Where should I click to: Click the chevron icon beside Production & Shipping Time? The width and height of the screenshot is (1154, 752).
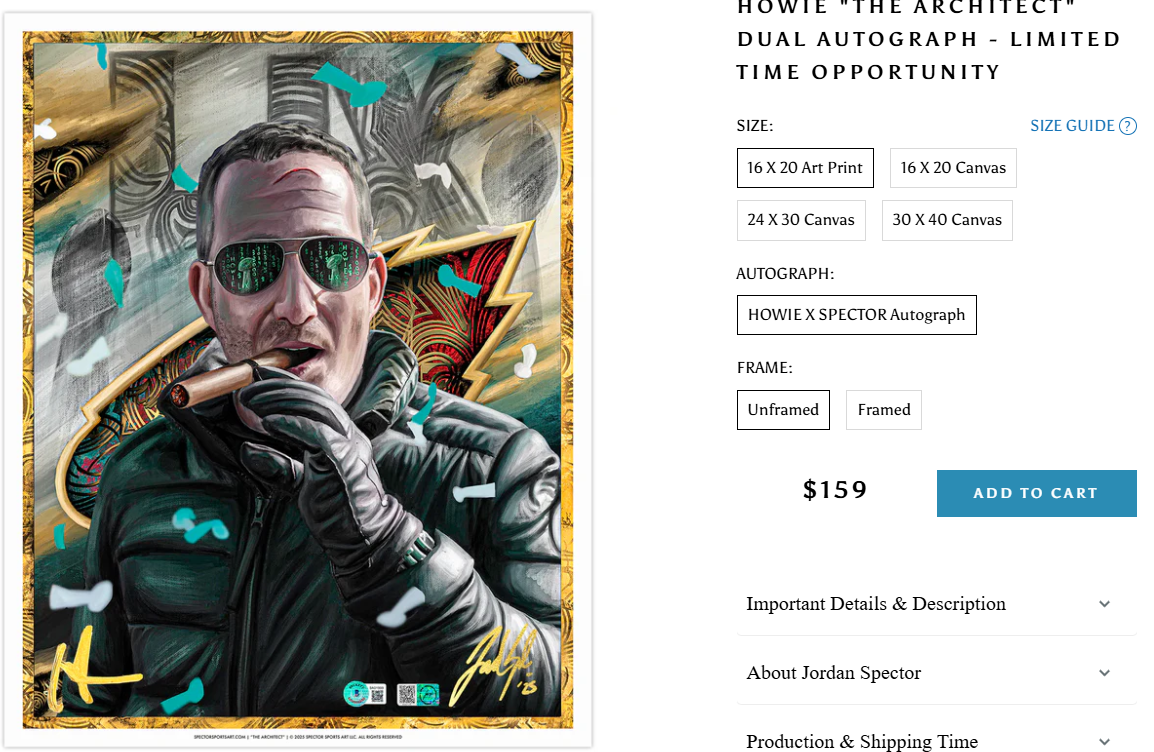1104,742
